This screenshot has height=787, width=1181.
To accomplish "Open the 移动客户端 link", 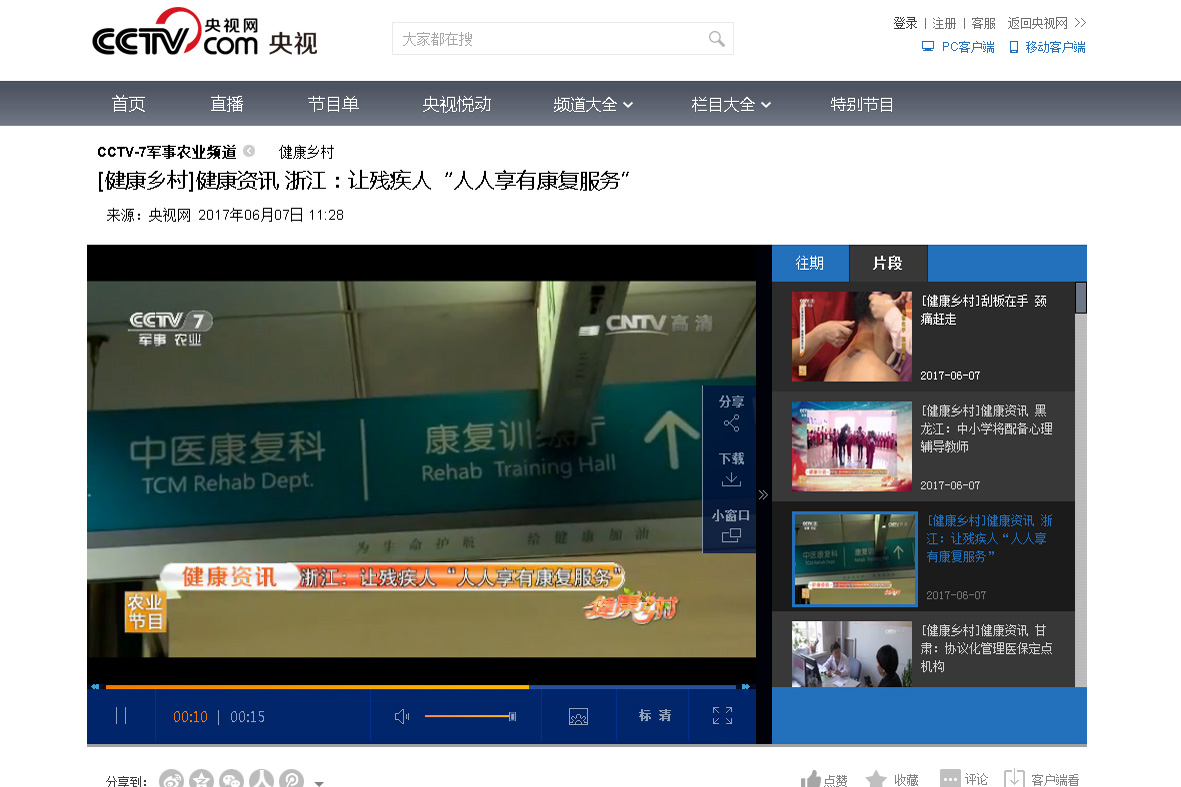I will point(1047,47).
